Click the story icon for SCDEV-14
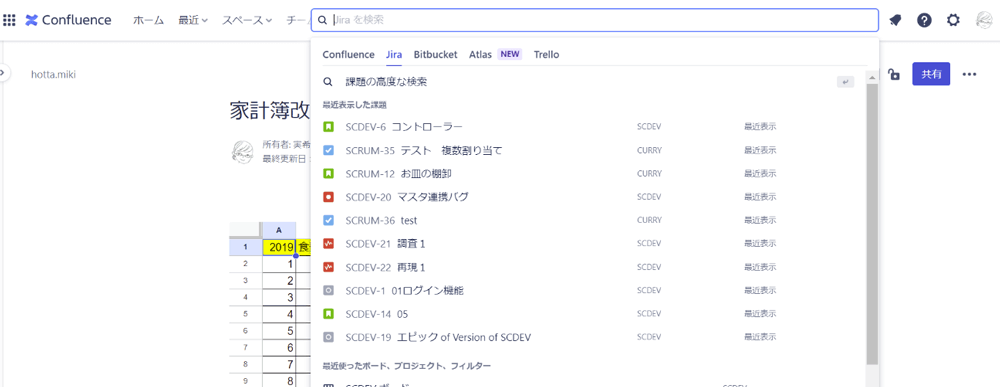This screenshot has width=1000, height=387. coord(328,314)
